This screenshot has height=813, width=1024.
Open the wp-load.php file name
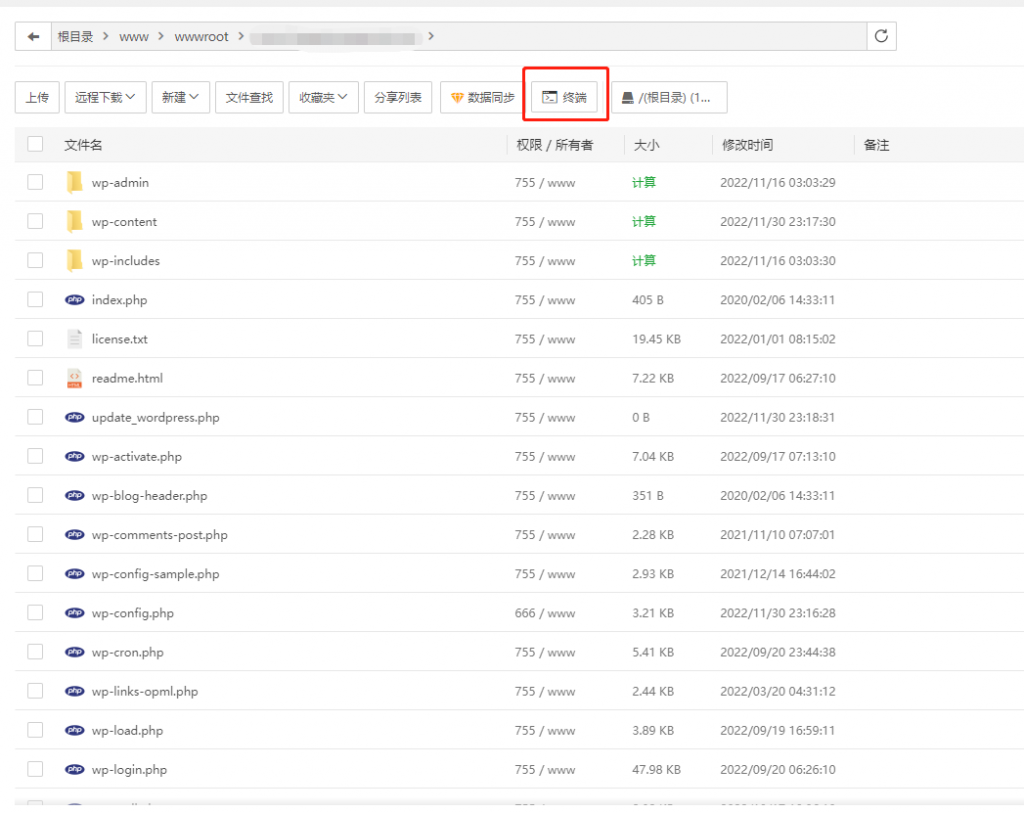(127, 731)
